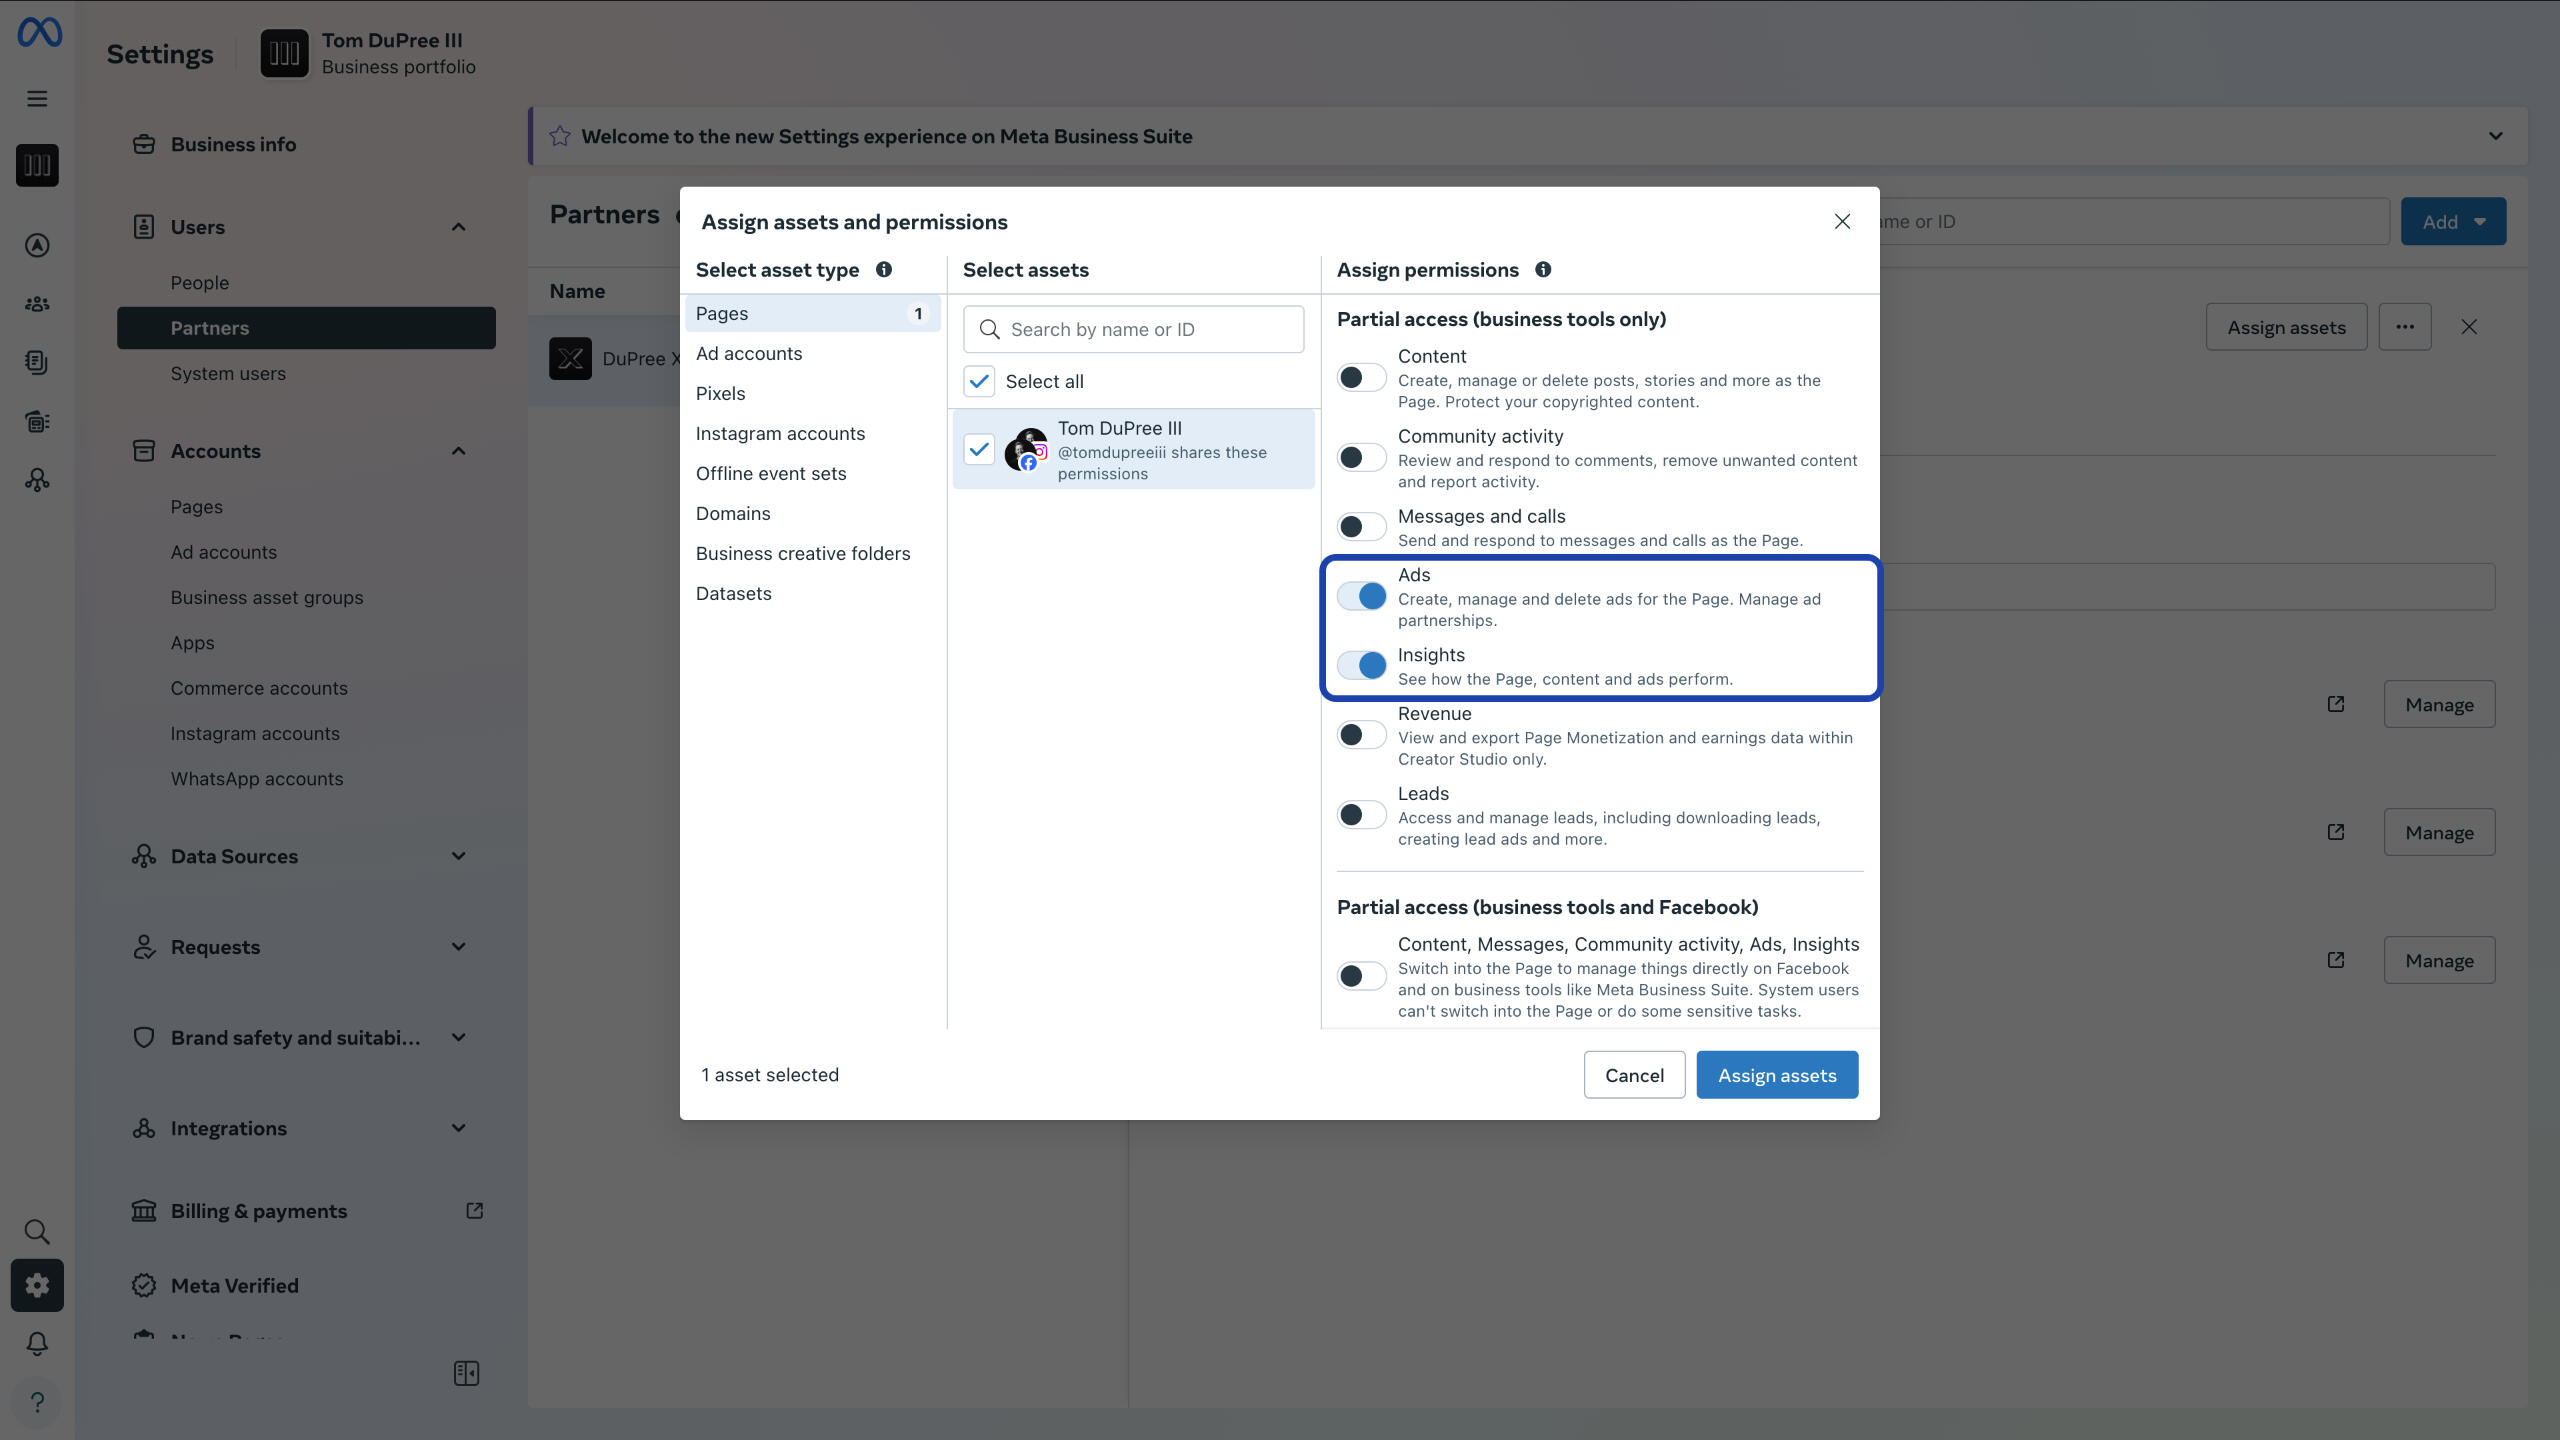Enable the Content permission toggle
This screenshot has height=1440, width=2560.
[1361, 378]
